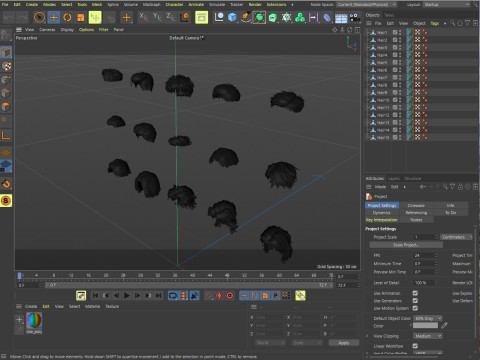The width and height of the screenshot is (480, 360).
Task: Open the Node Space dropdown
Action: [366, 5]
